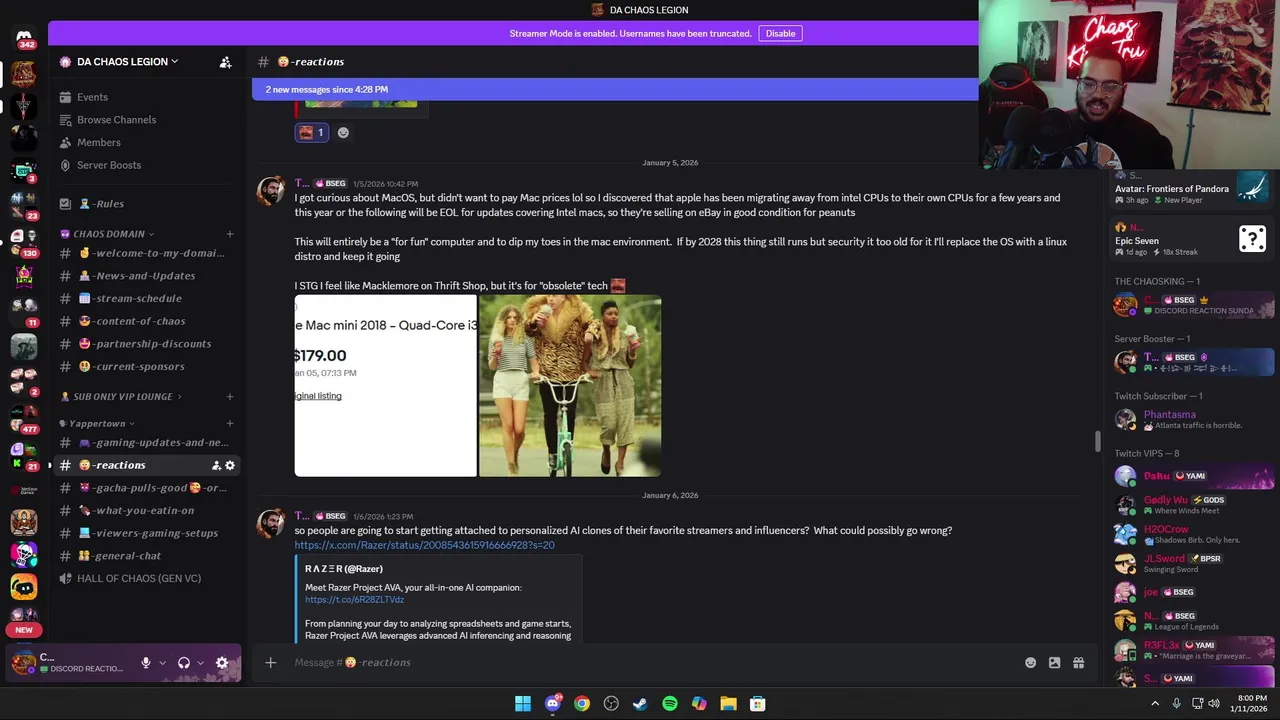Edit channel gear on -reactions channel
The width and height of the screenshot is (1280, 720).
(x=230, y=465)
